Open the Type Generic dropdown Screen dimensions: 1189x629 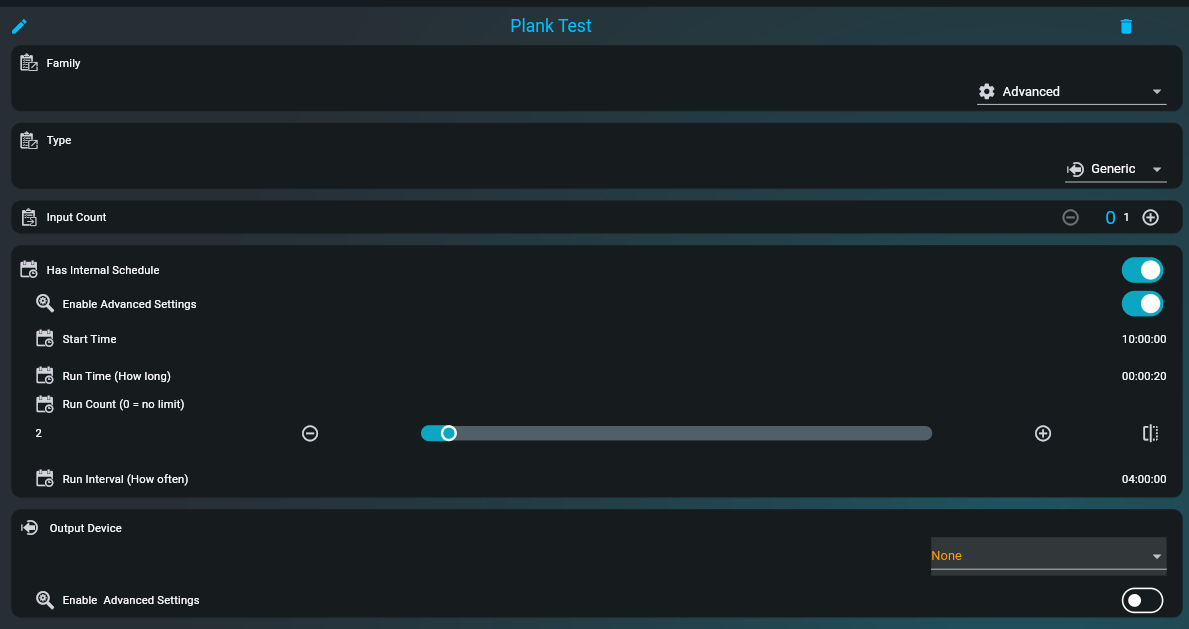click(x=1115, y=169)
